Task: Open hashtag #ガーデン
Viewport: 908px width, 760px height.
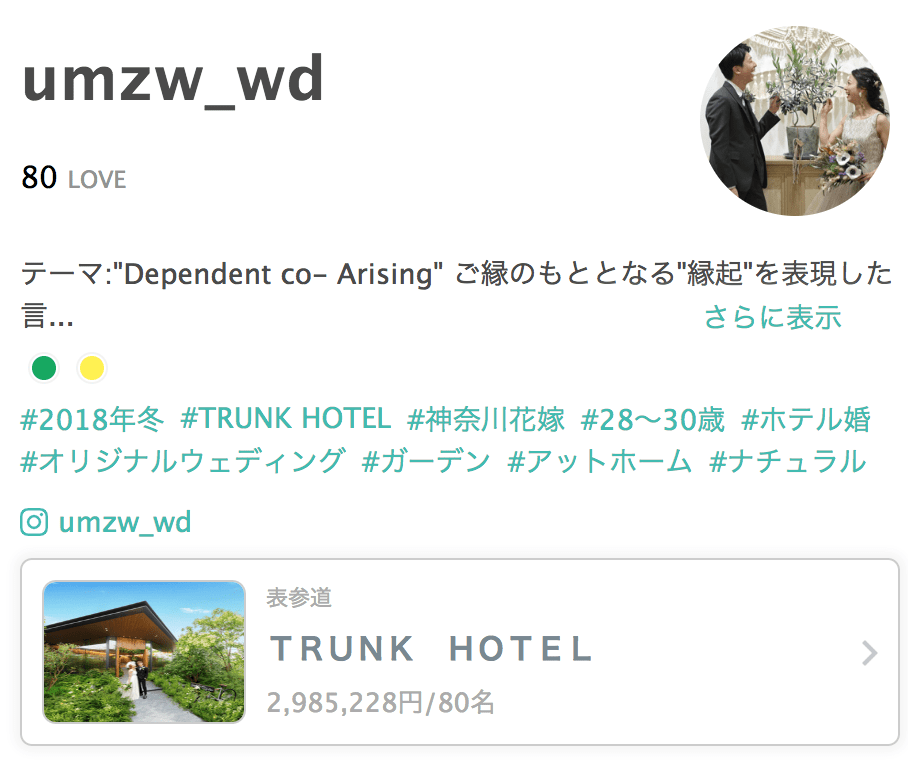Action: tap(426, 461)
